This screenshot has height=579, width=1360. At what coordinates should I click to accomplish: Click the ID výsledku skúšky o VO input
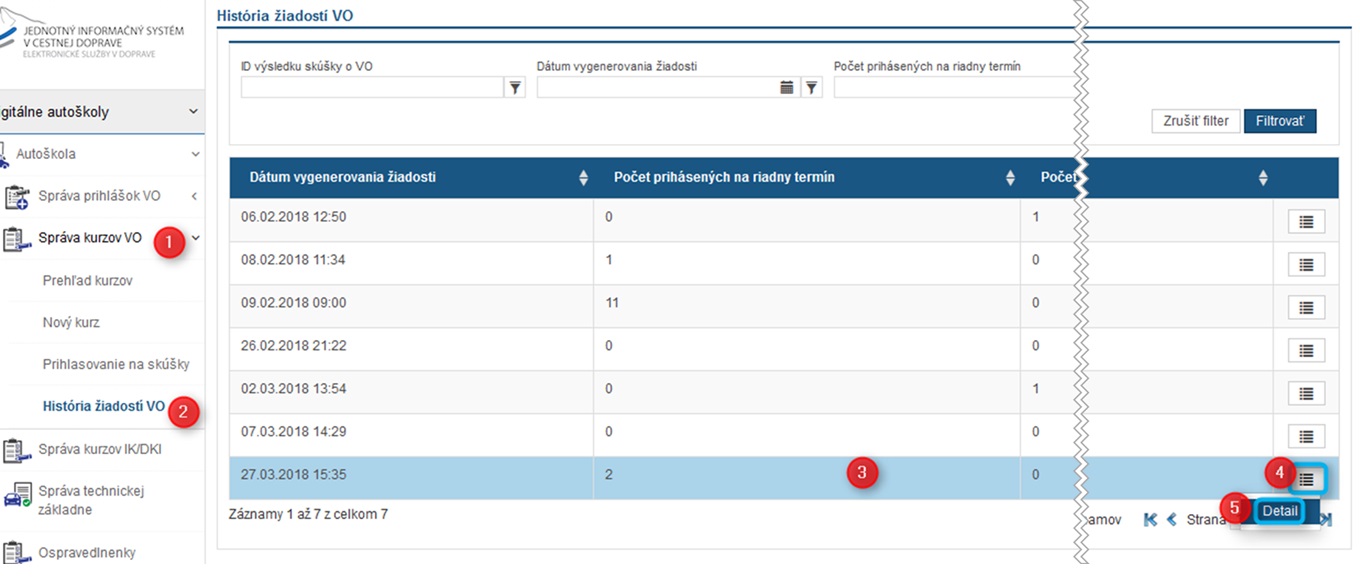[371, 88]
